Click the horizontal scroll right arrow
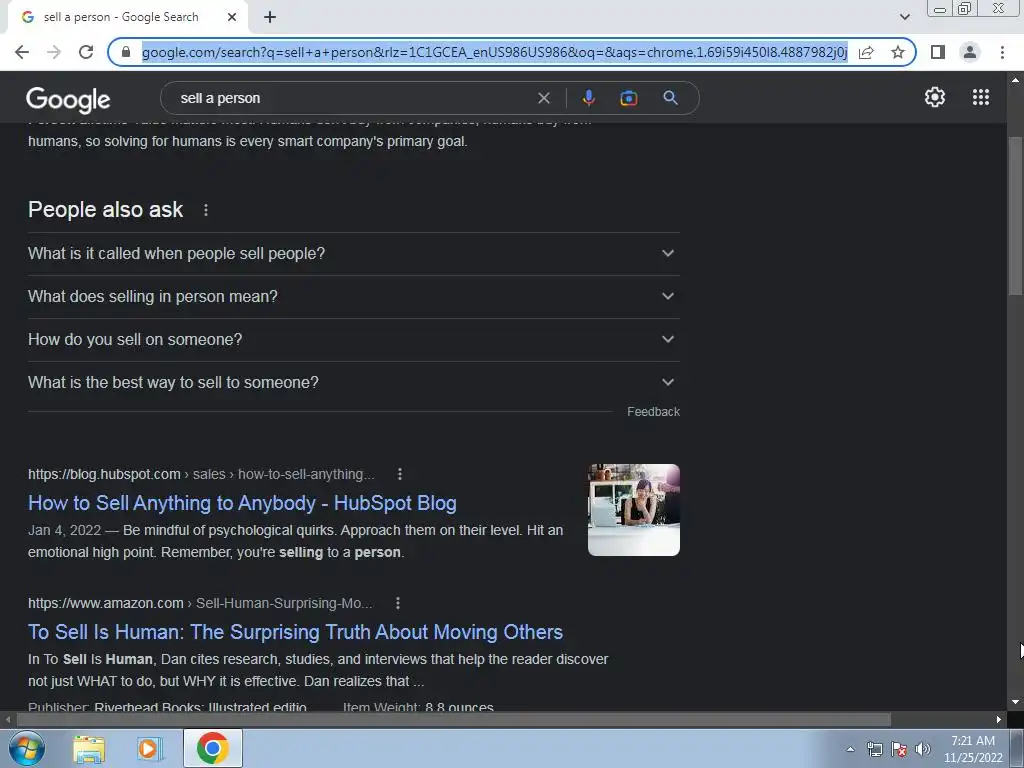The image size is (1024, 768). (x=999, y=720)
